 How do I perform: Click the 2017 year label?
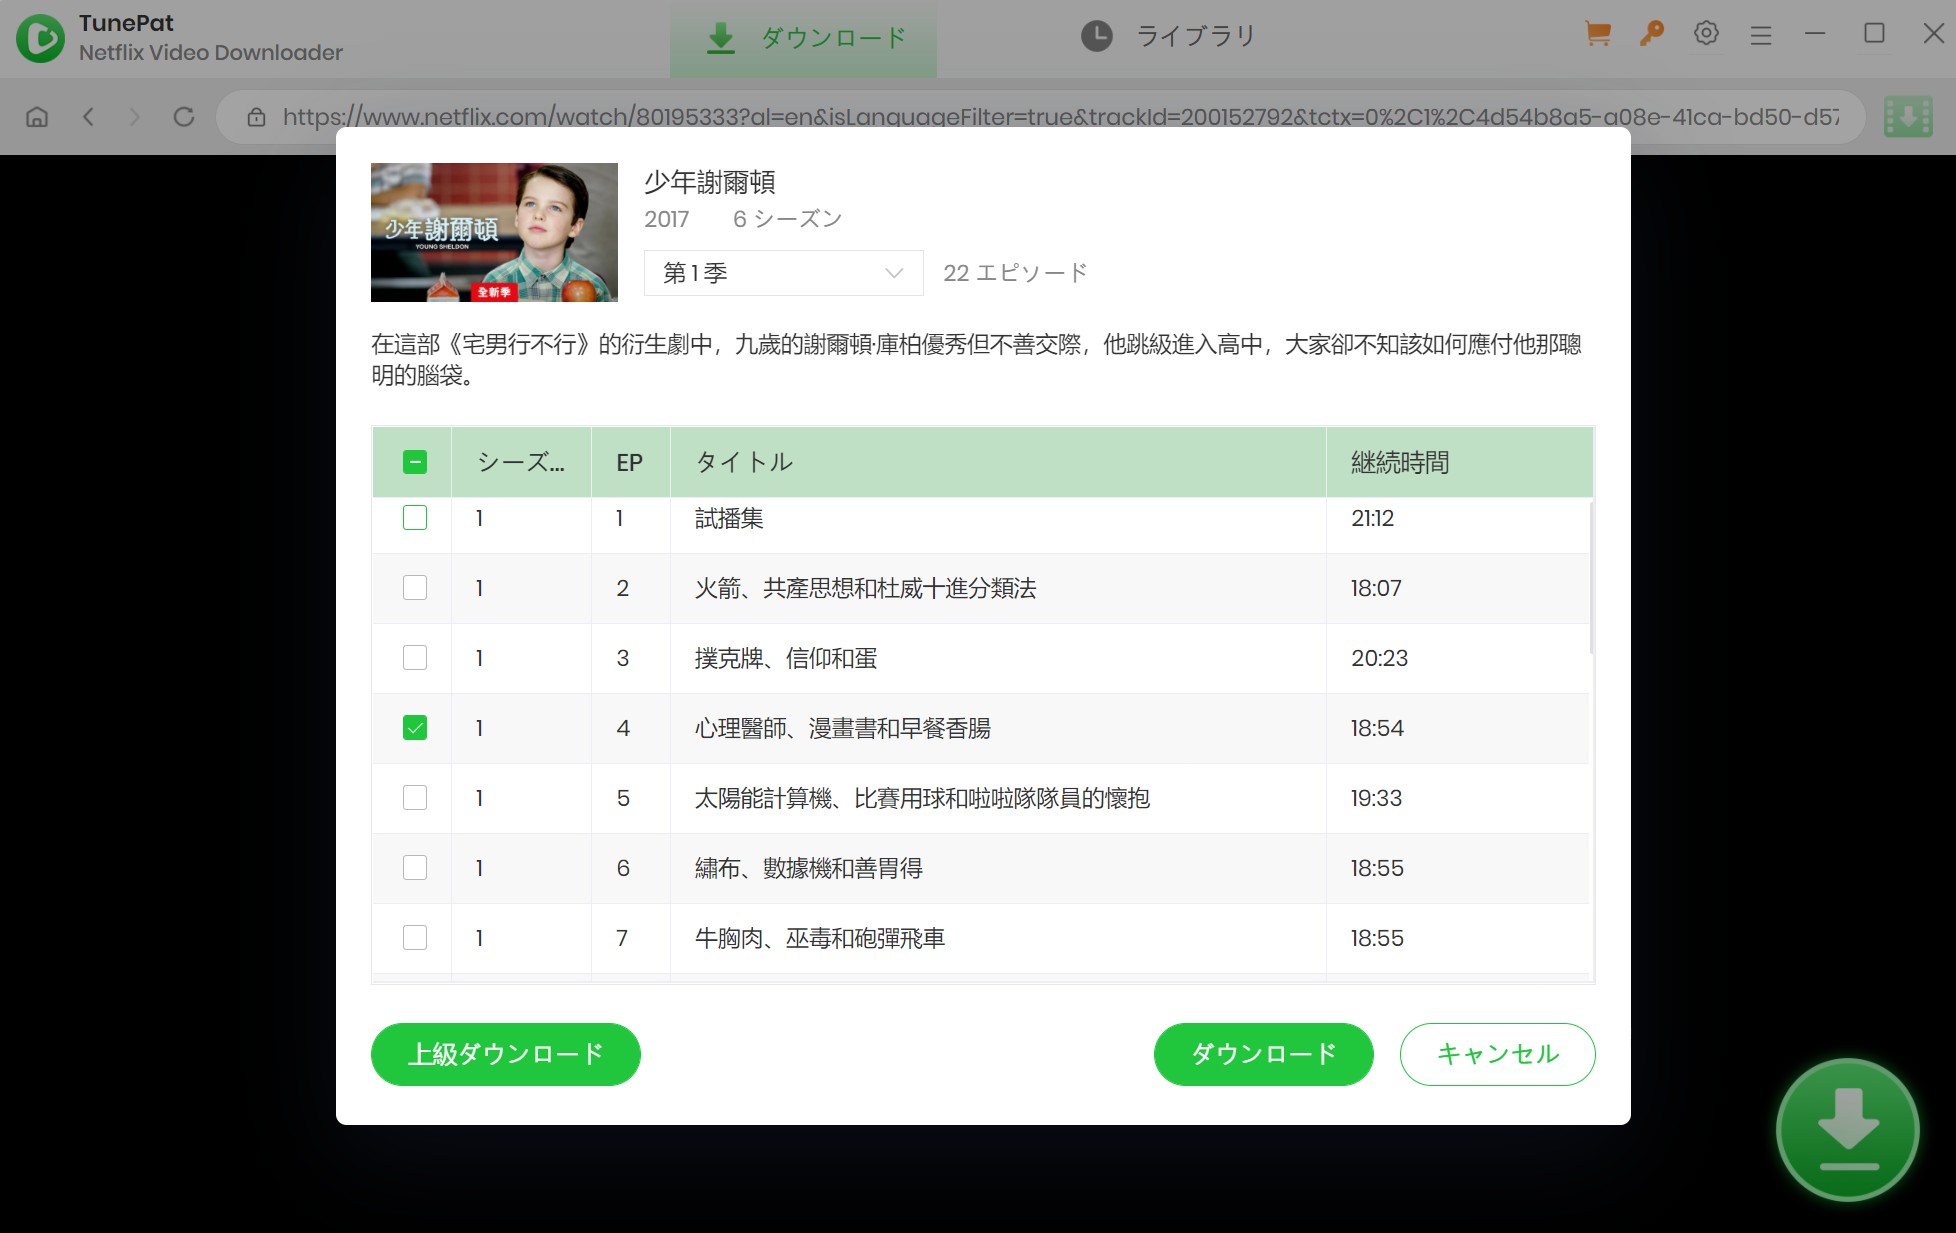pyautogui.click(x=667, y=219)
